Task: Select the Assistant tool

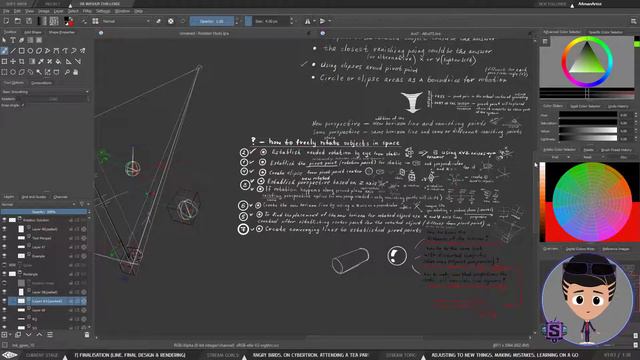Action: click(69, 62)
